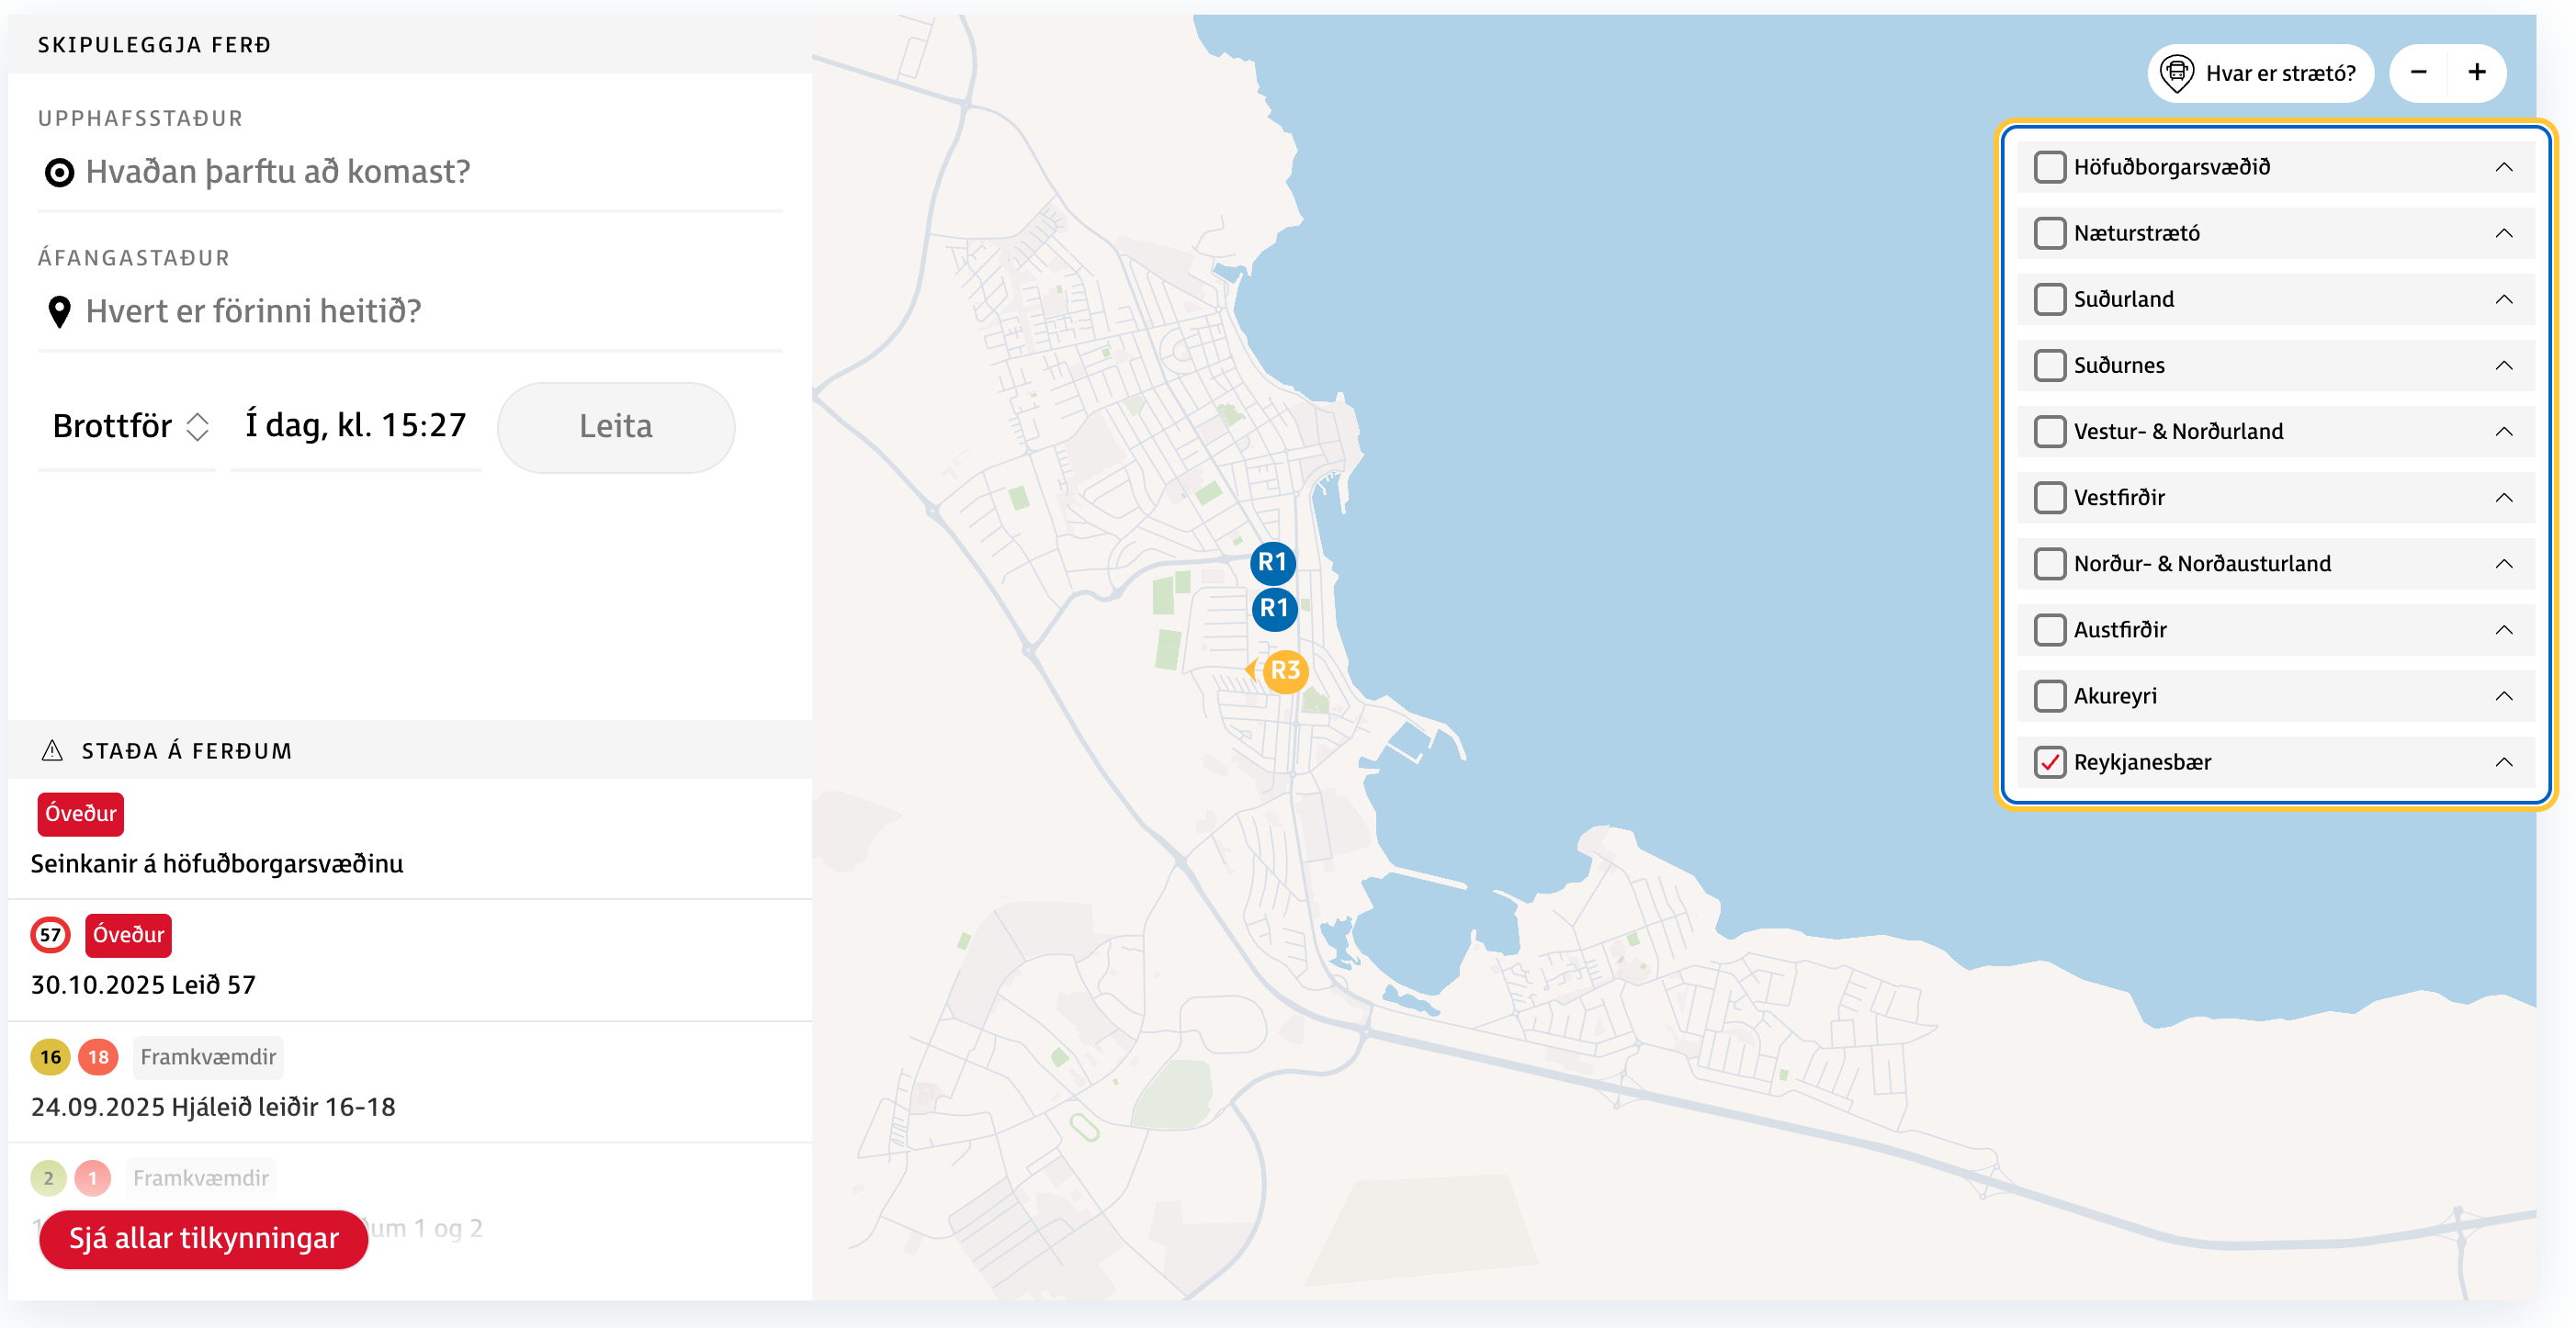Uncheck the Reykjanesbær checkbox
Viewport: 2576px width, 1328px height.
pyautogui.click(x=2049, y=762)
